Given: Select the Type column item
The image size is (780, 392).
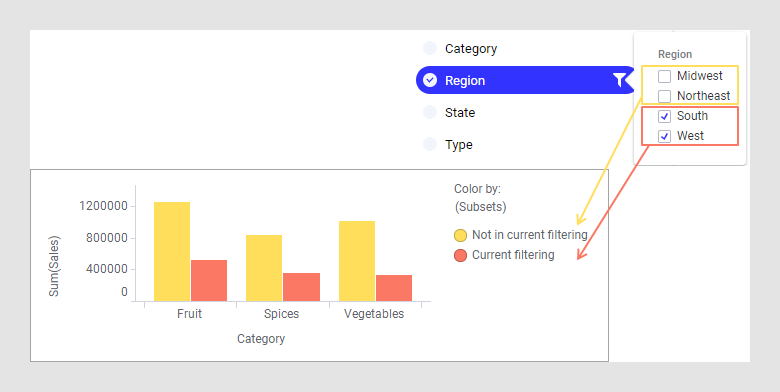Looking at the screenshot, I should [x=459, y=145].
